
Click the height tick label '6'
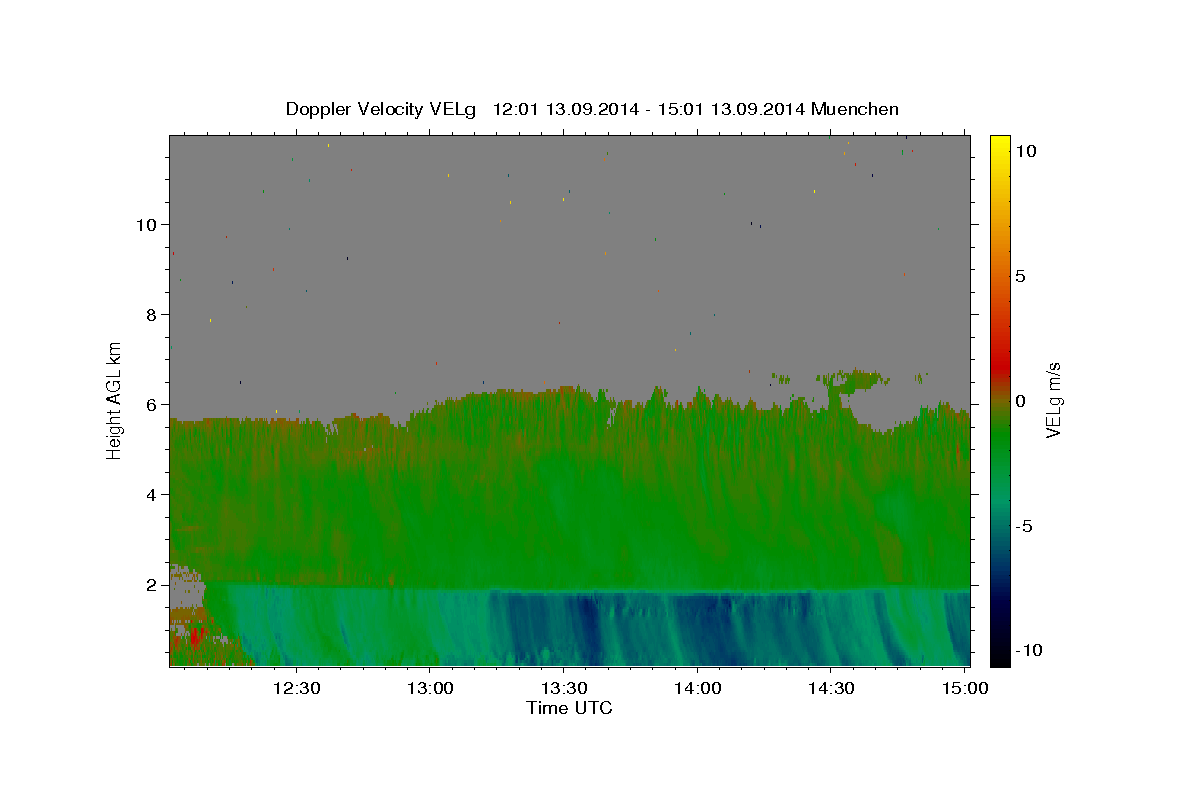152,404
